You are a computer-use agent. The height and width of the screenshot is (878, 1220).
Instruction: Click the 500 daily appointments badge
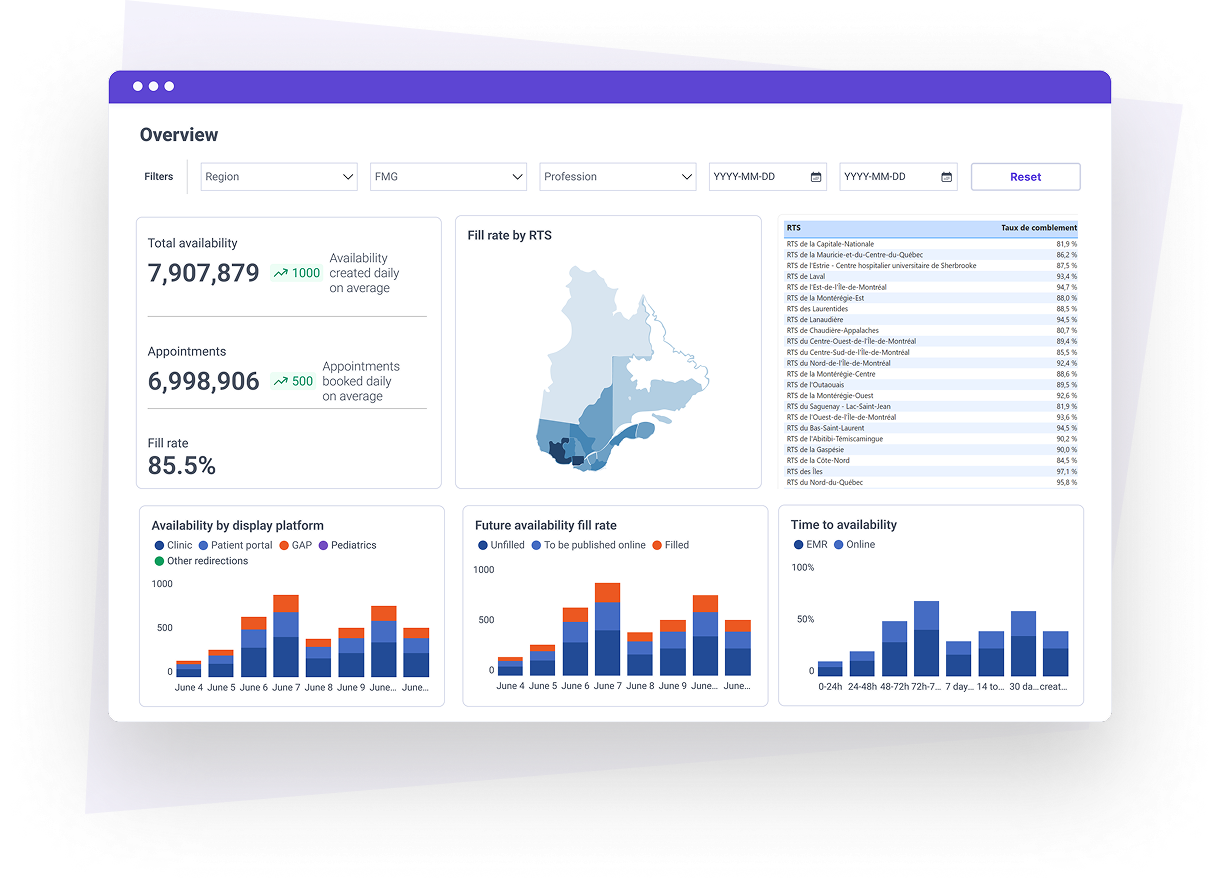292,381
